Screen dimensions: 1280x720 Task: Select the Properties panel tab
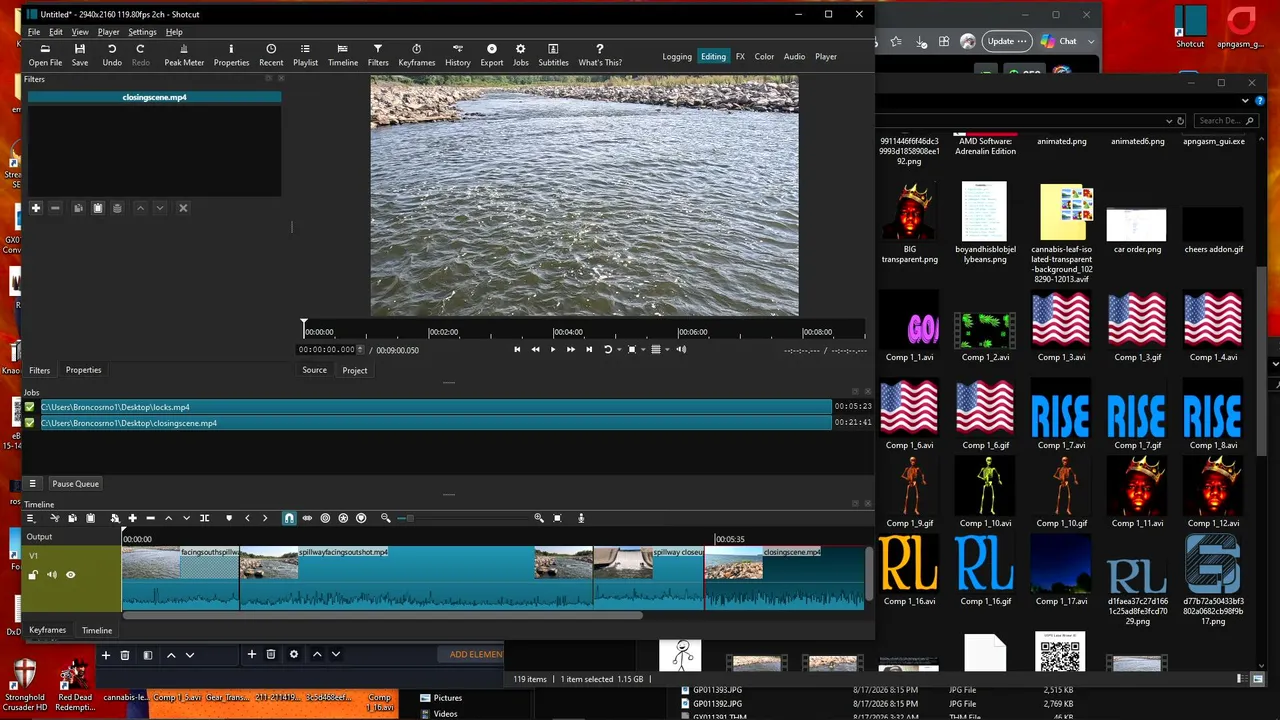83,370
